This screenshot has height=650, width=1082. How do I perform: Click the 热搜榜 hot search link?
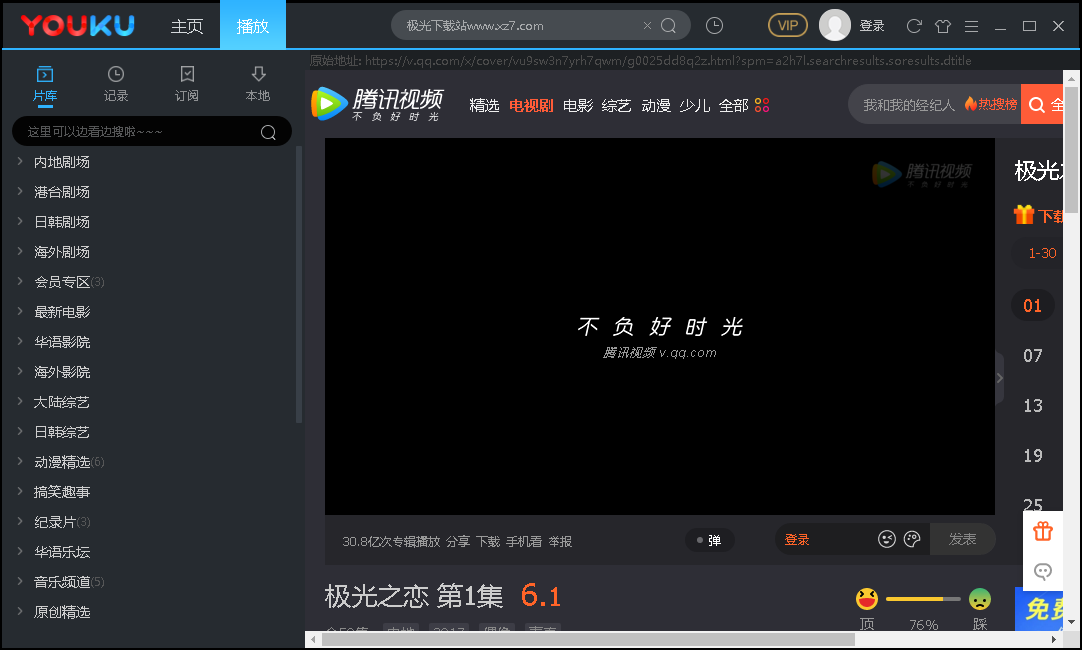click(991, 104)
